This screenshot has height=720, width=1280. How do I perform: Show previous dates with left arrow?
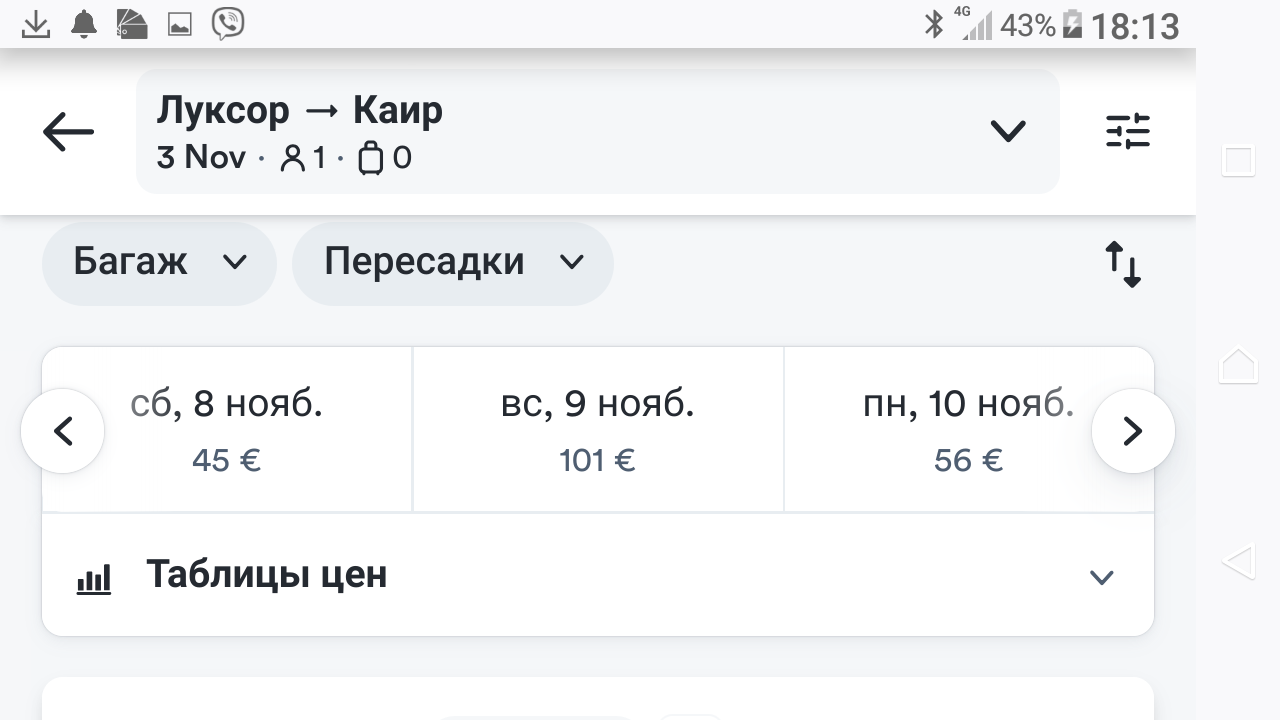pyautogui.click(x=63, y=431)
